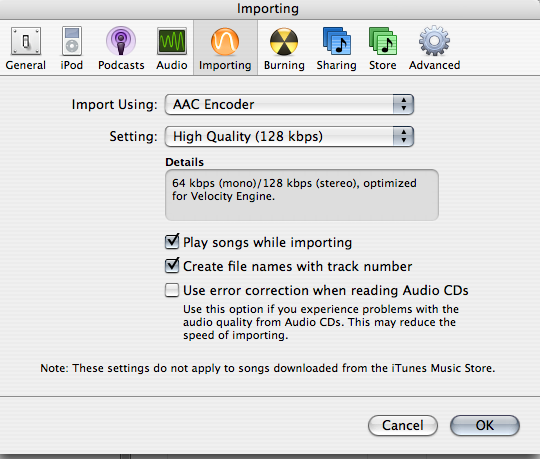
Task: Switch to the Burning tab label
Action: 284,65
